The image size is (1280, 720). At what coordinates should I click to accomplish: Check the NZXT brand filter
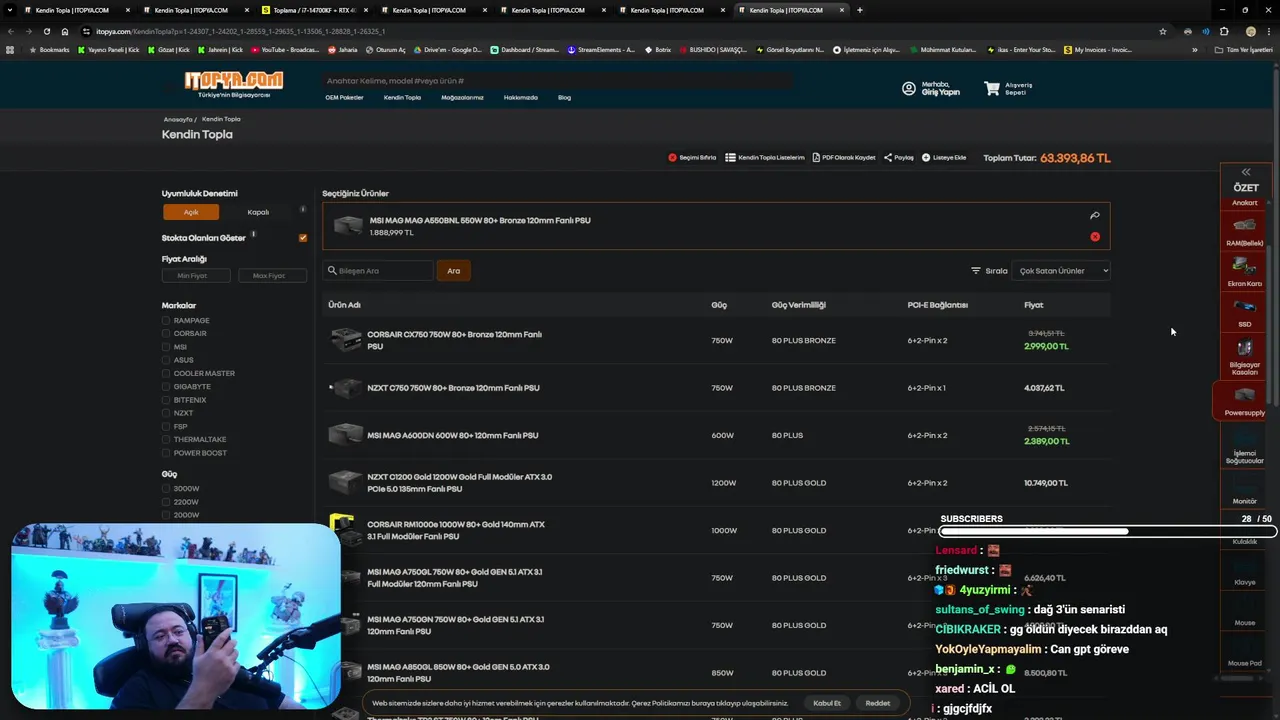click(x=166, y=413)
